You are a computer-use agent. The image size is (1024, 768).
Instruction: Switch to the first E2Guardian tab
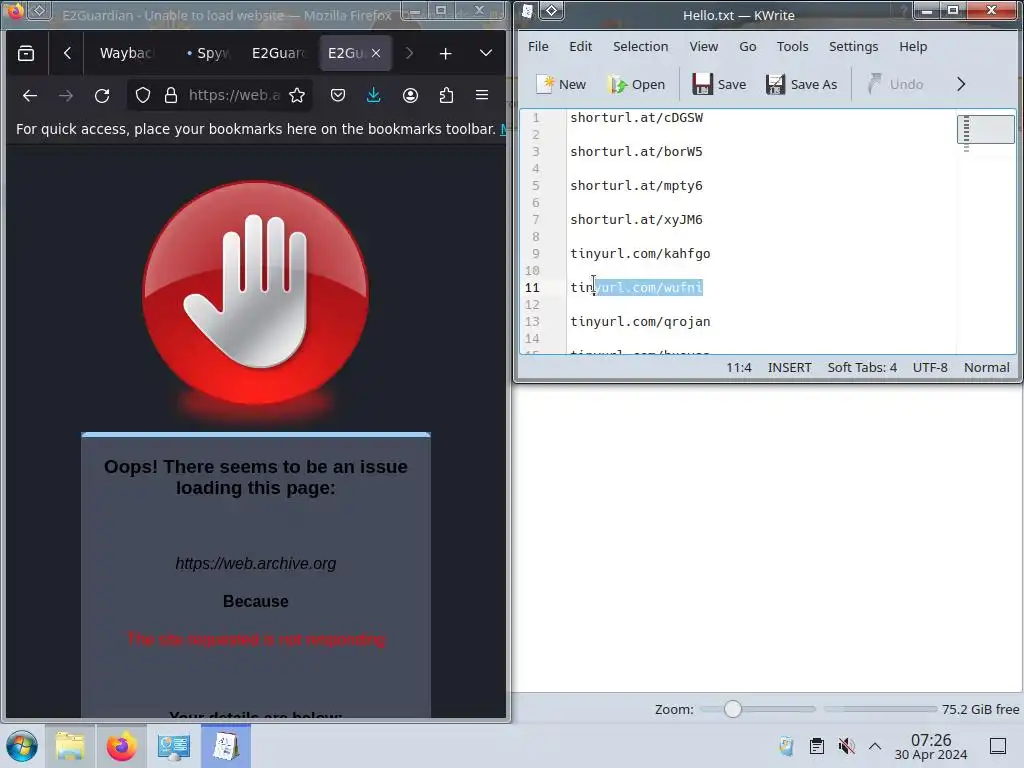(x=278, y=54)
